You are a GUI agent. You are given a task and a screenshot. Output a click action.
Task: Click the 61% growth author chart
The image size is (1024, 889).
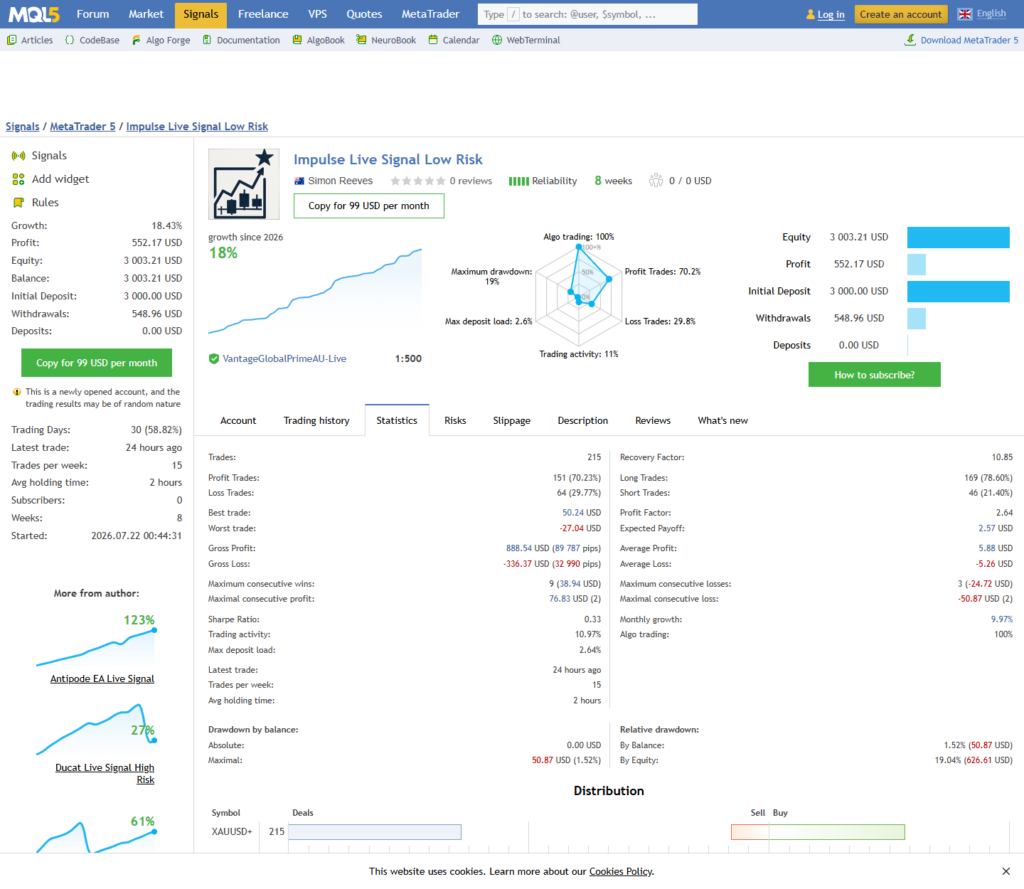(97, 835)
